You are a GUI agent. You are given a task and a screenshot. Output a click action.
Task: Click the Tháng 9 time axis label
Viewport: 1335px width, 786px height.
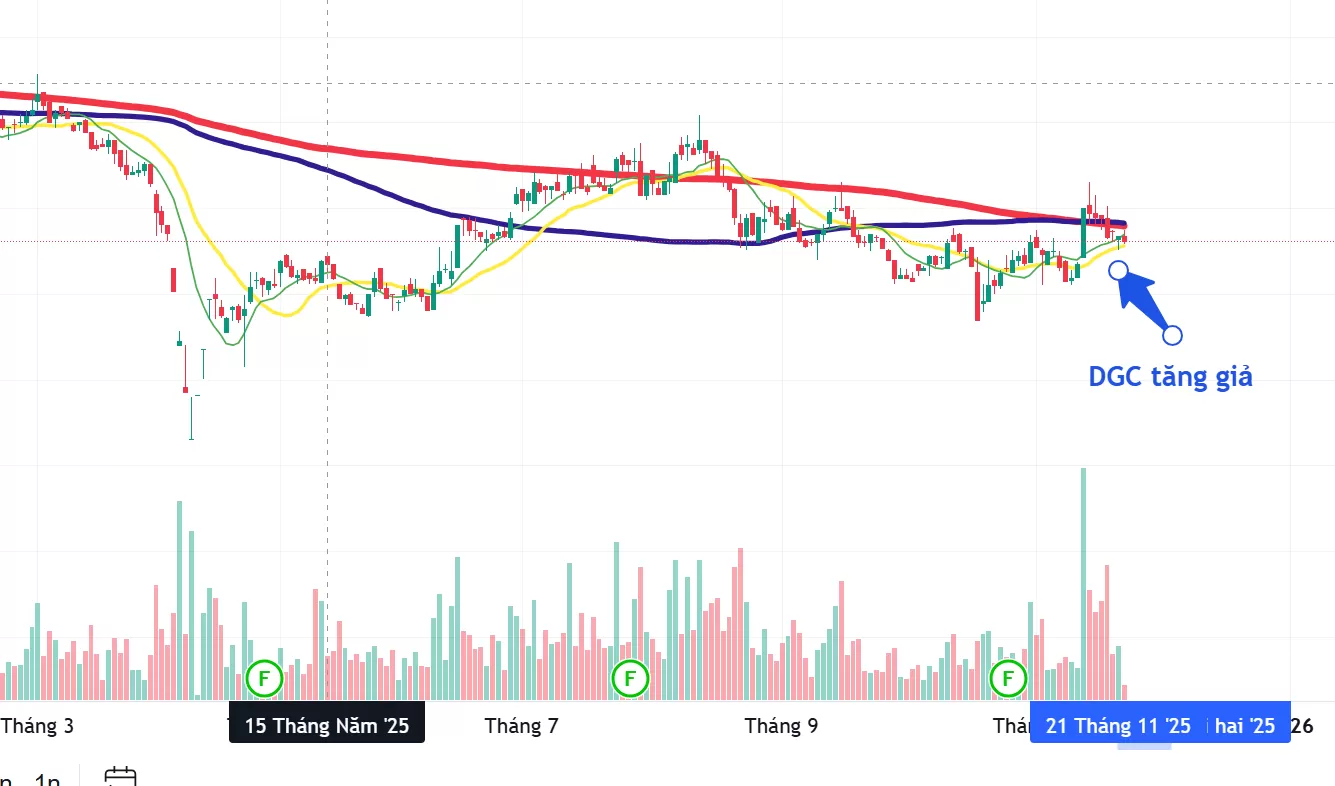point(781,725)
